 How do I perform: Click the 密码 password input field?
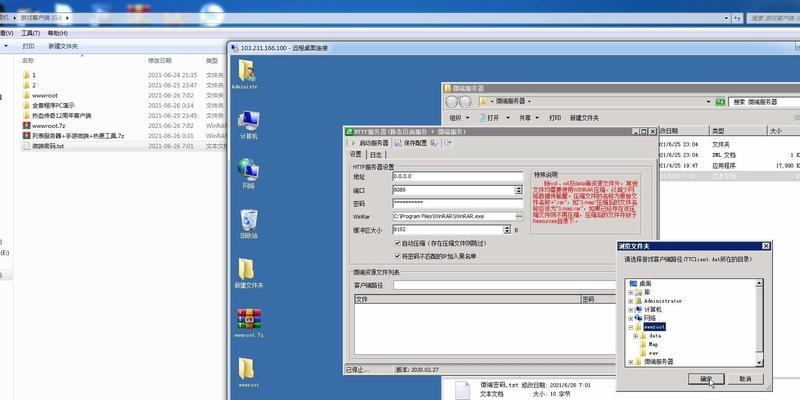(x=458, y=203)
